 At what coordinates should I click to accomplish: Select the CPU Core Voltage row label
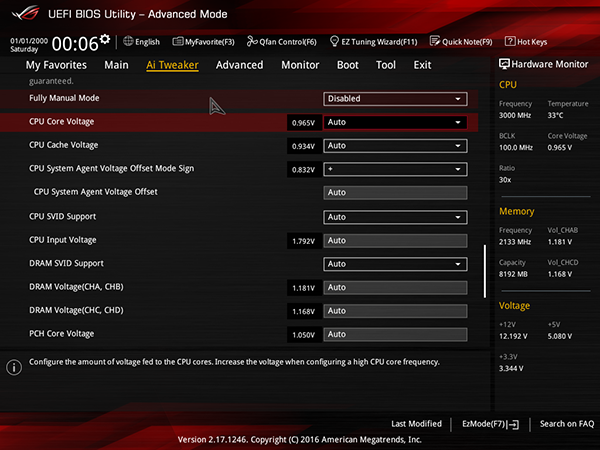[x=62, y=122]
